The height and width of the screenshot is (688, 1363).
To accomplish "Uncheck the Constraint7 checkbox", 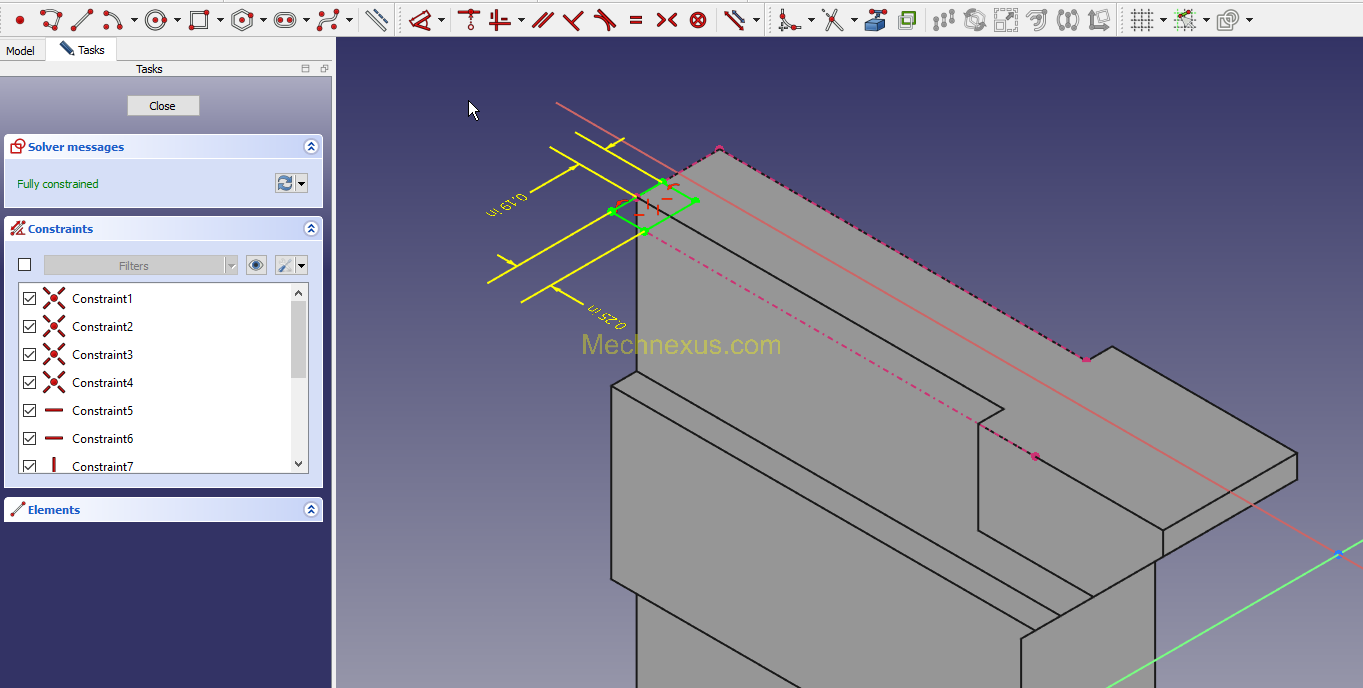I will click(29, 466).
